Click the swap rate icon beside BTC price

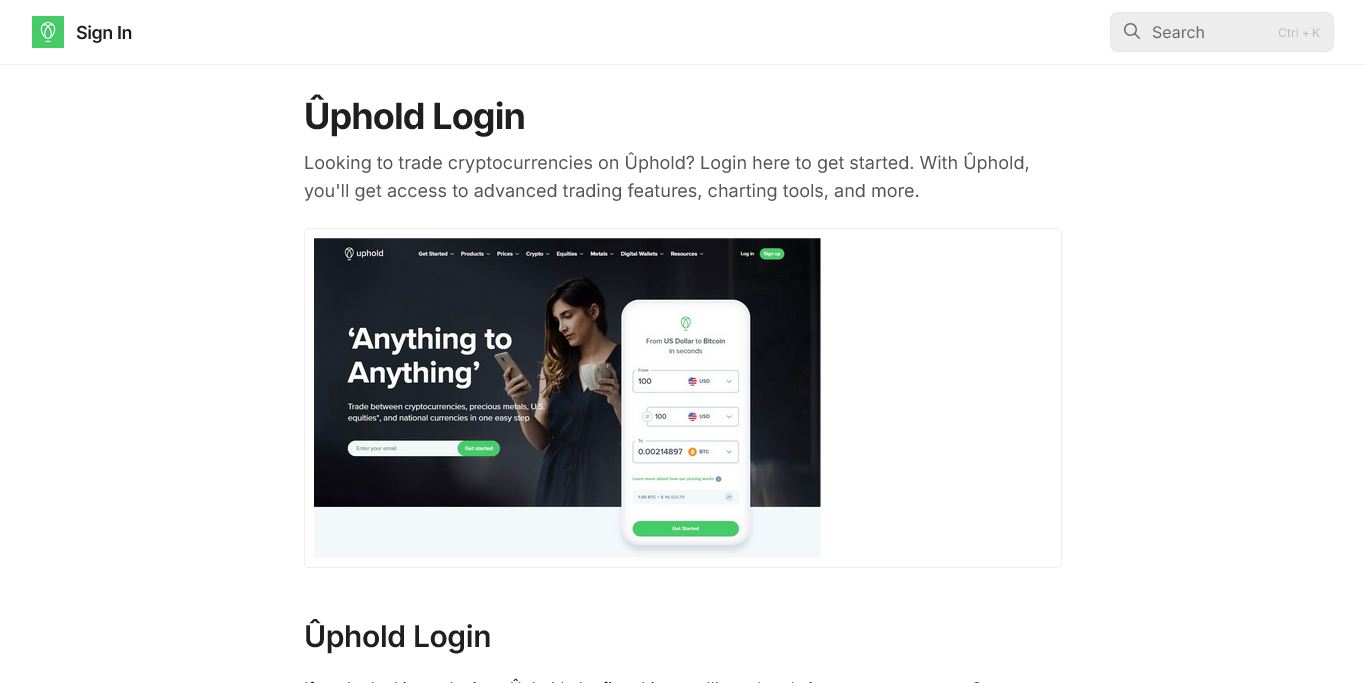tap(729, 497)
